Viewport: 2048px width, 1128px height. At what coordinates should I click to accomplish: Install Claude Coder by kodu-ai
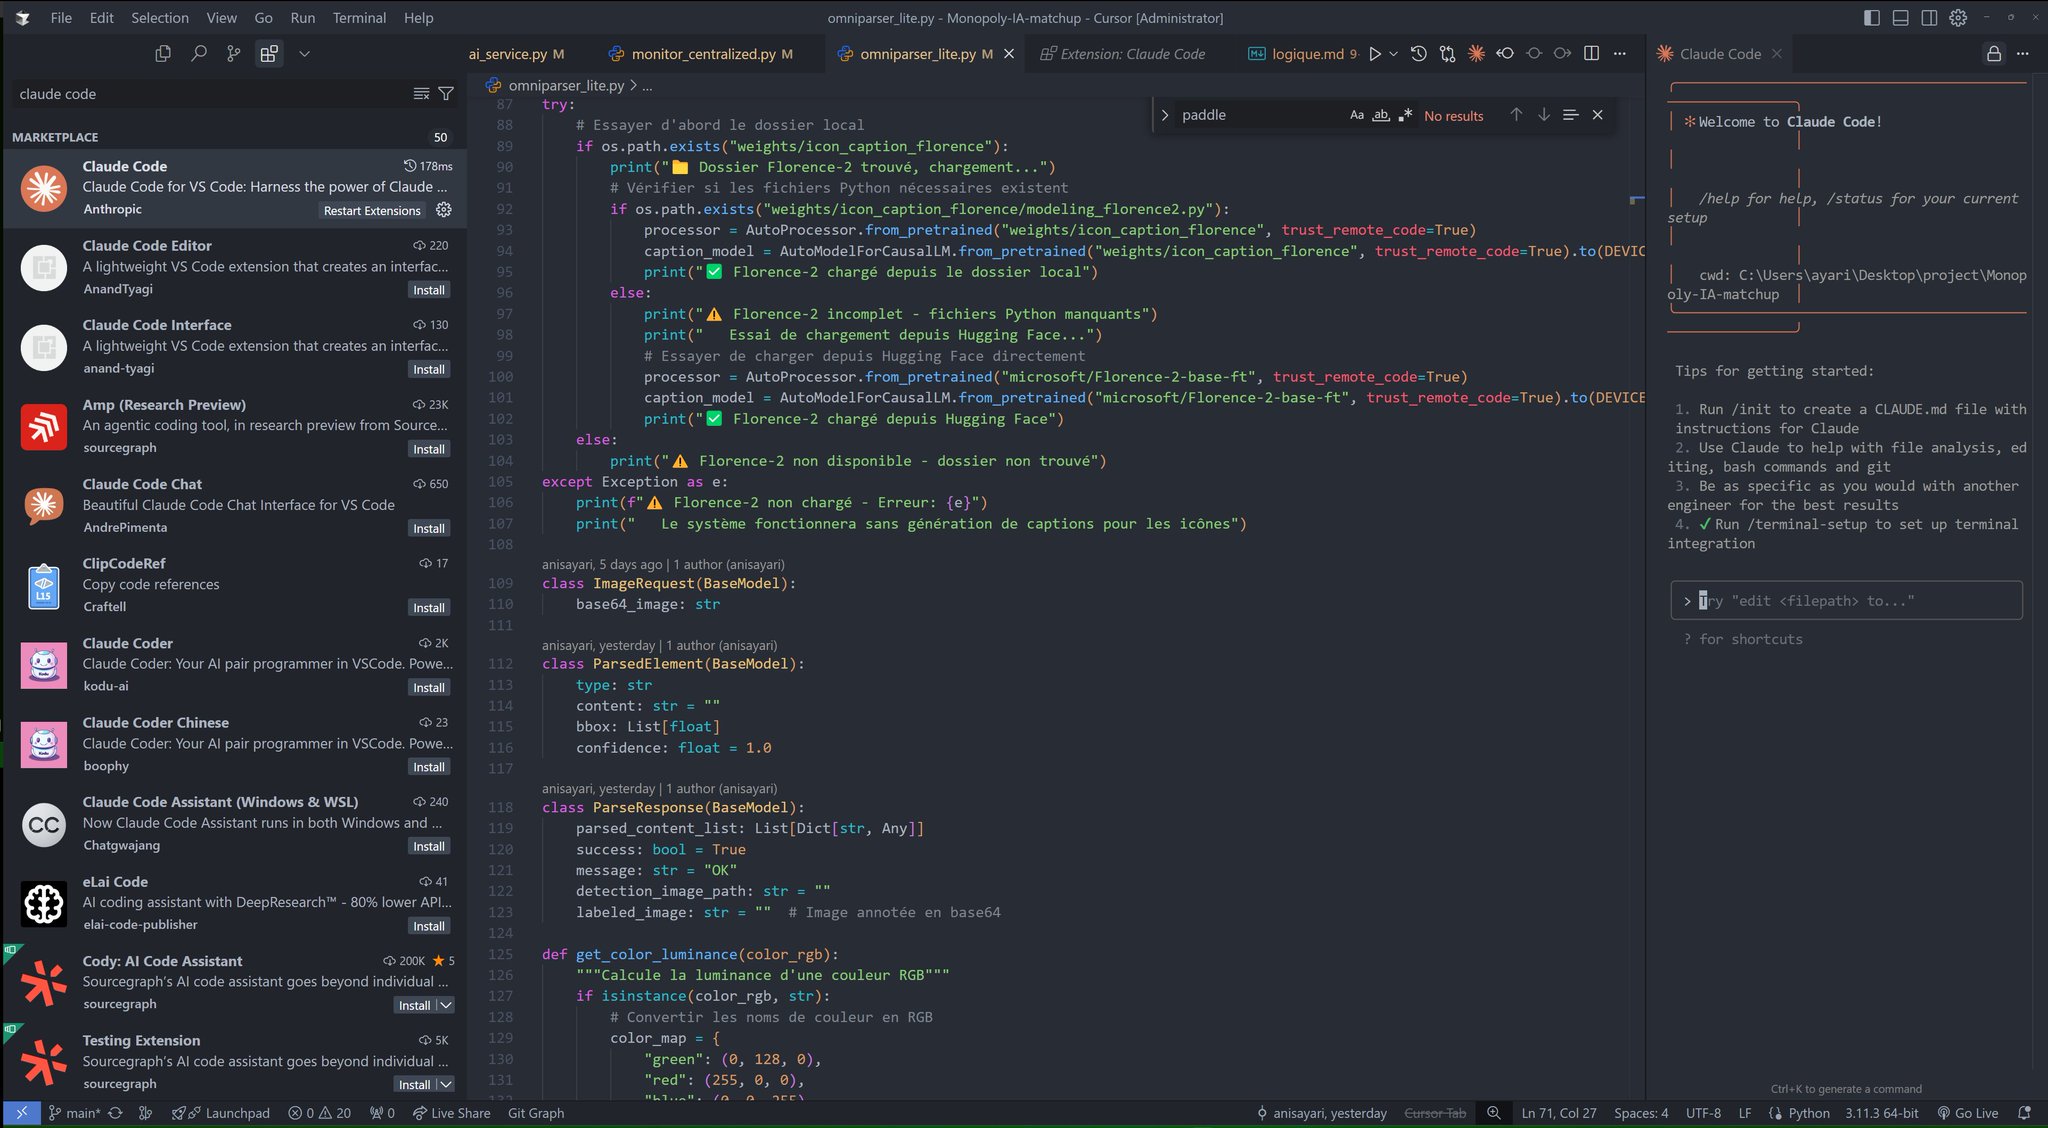429,687
